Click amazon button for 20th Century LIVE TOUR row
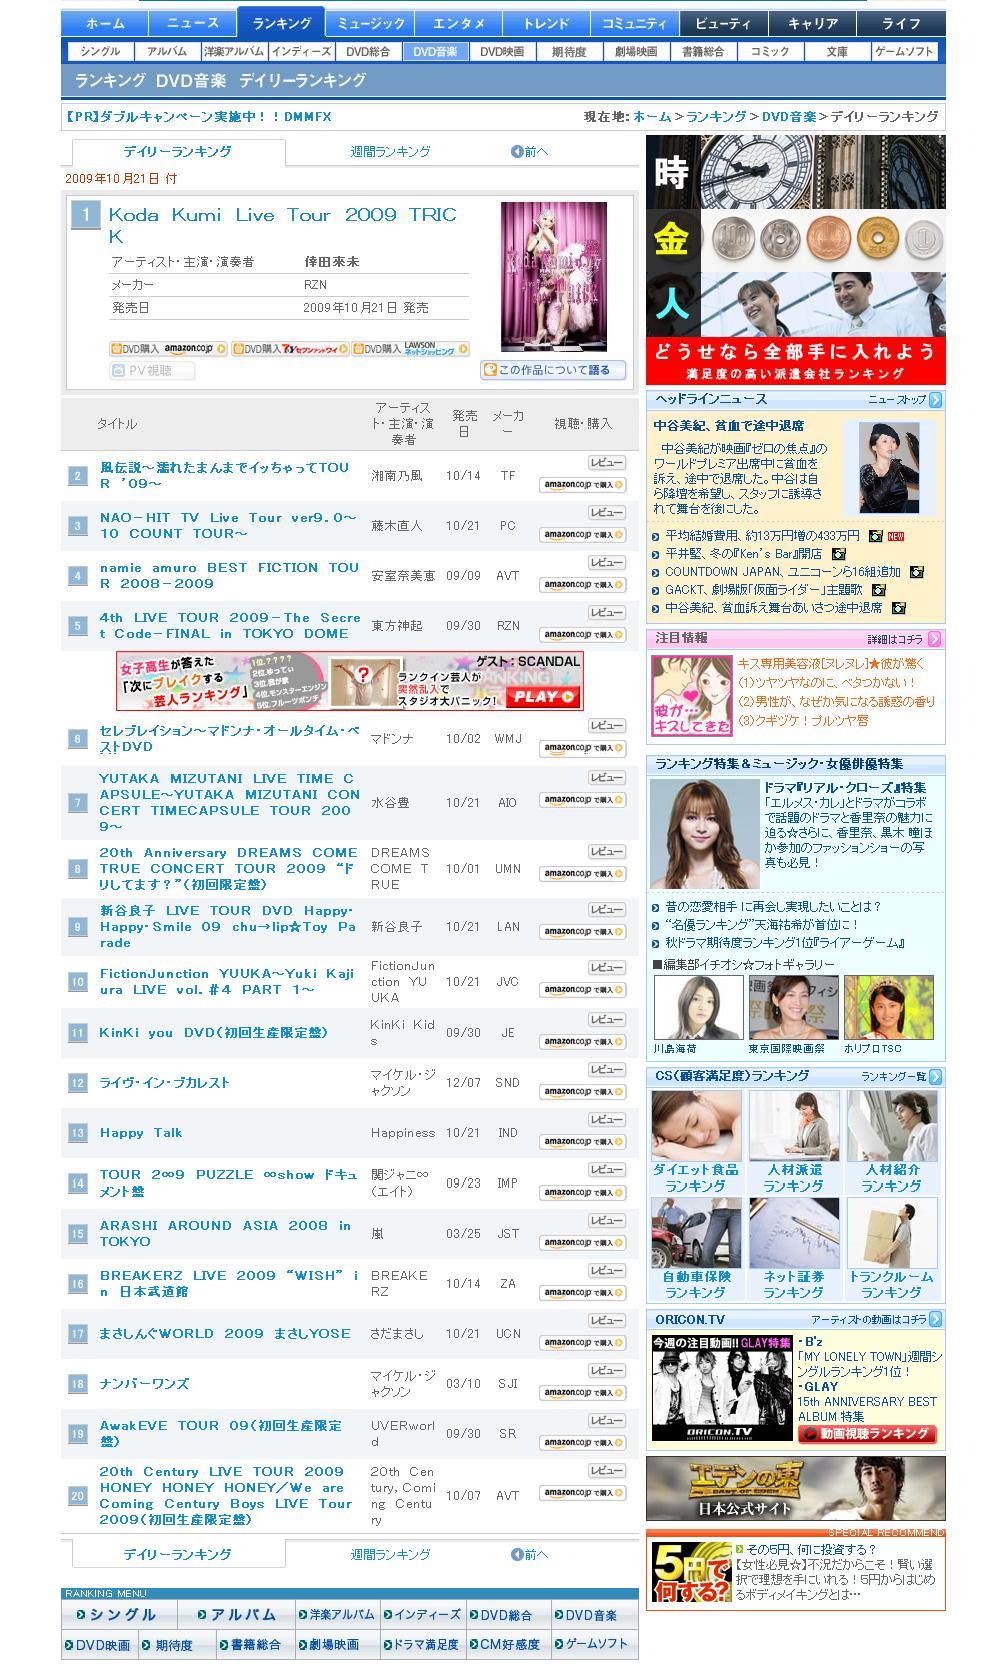Image resolution: width=1004 pixels, height=1674 pixels. click(x=582, y=1493)
